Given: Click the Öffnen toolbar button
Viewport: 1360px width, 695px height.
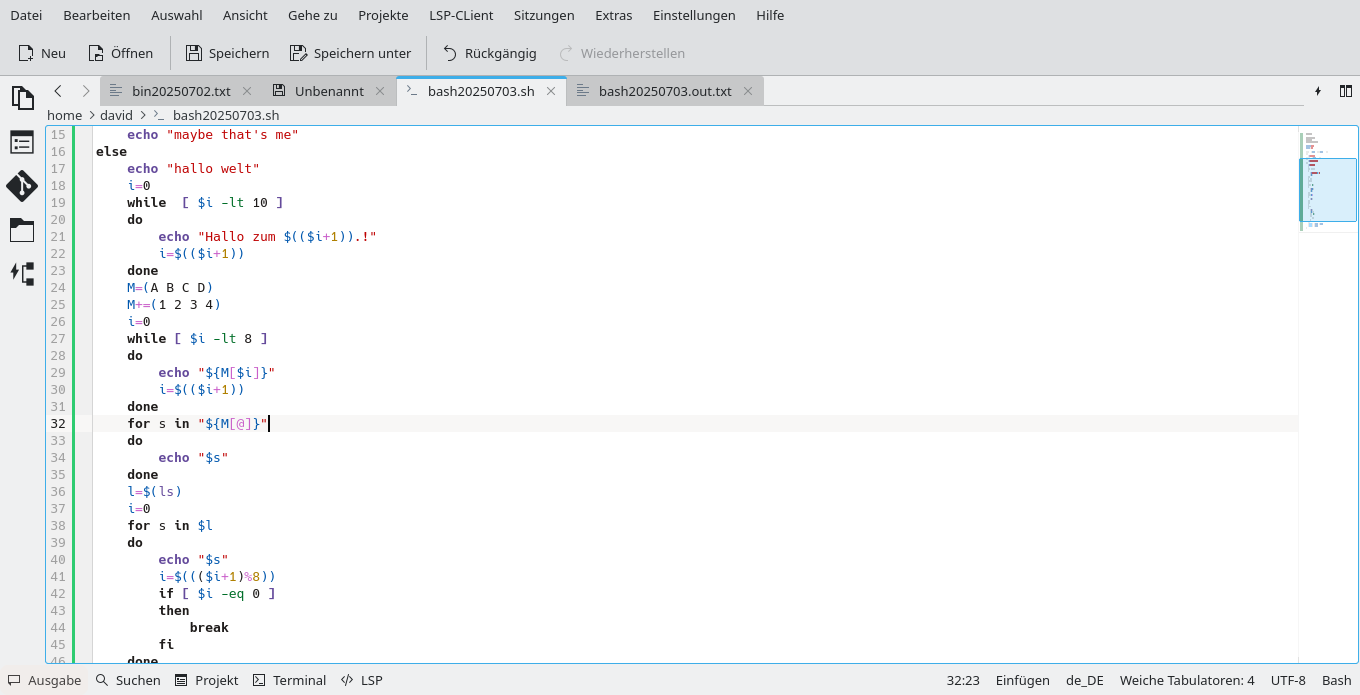Looking at the screenshot, I should point(120,53).
